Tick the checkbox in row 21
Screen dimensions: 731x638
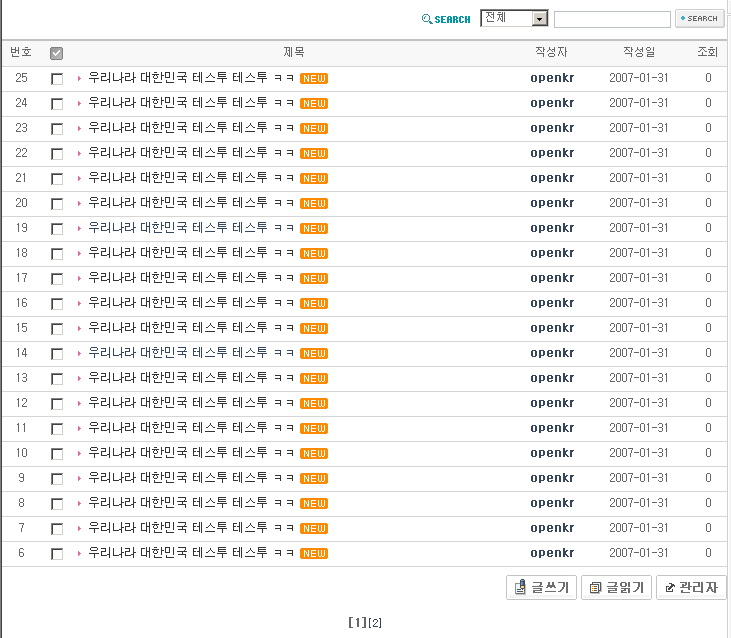click(x=57, y=179)
